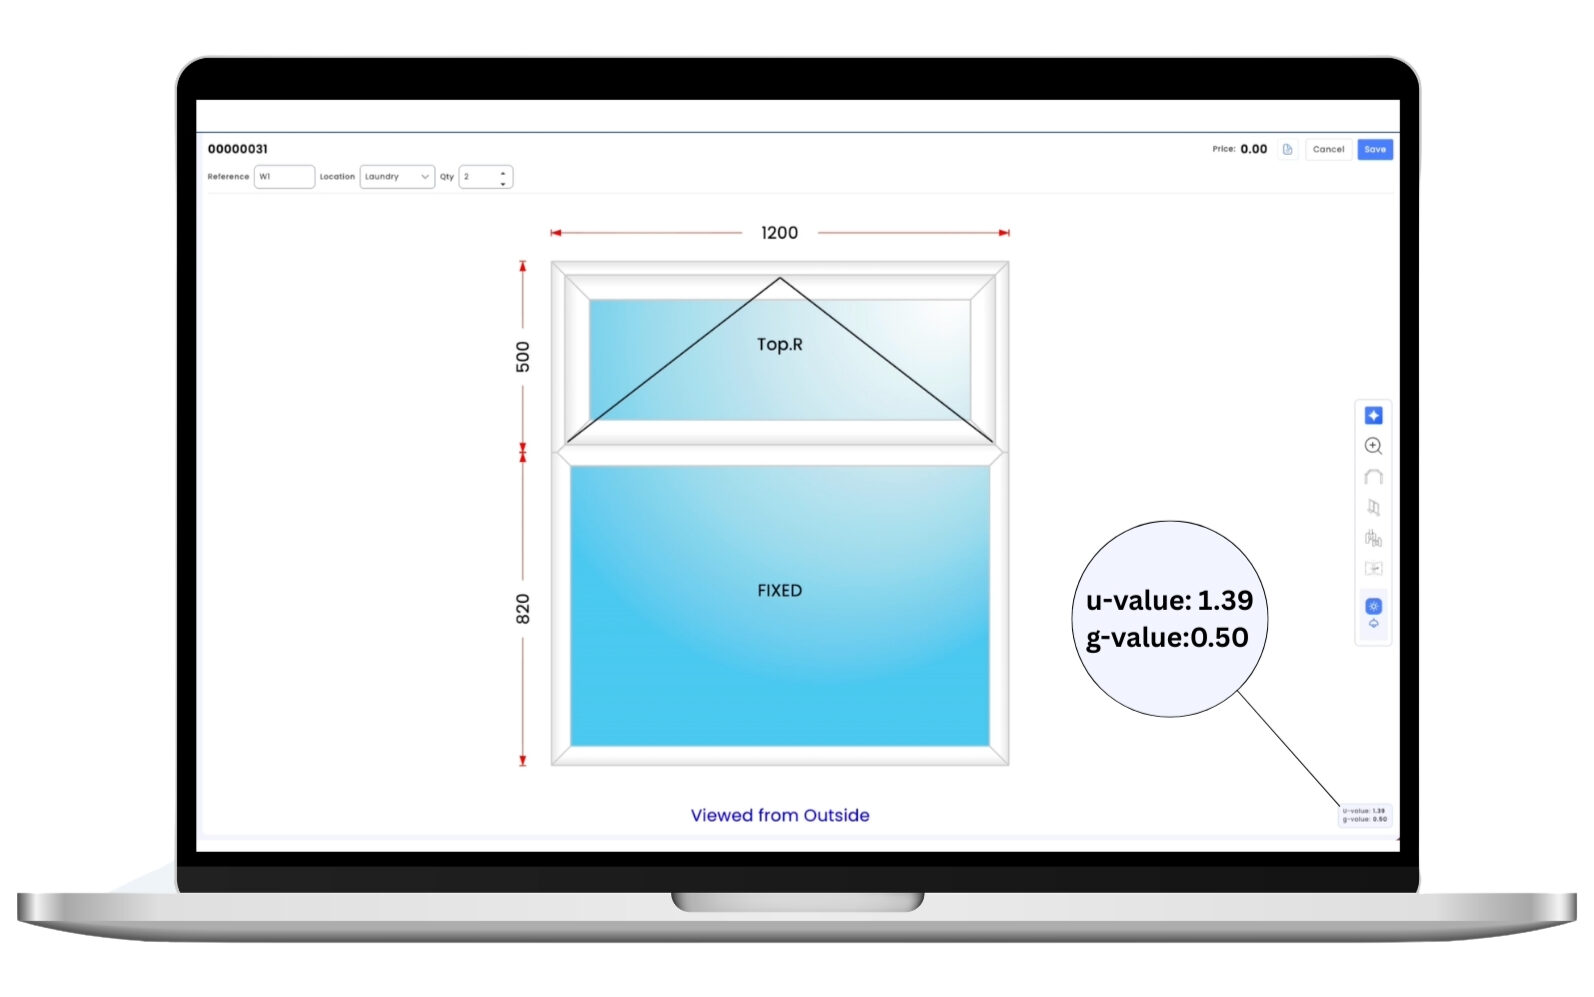Click the Reference input field containing W1
This screenshot has width=1594, height=997.
[x=284, y=177]
